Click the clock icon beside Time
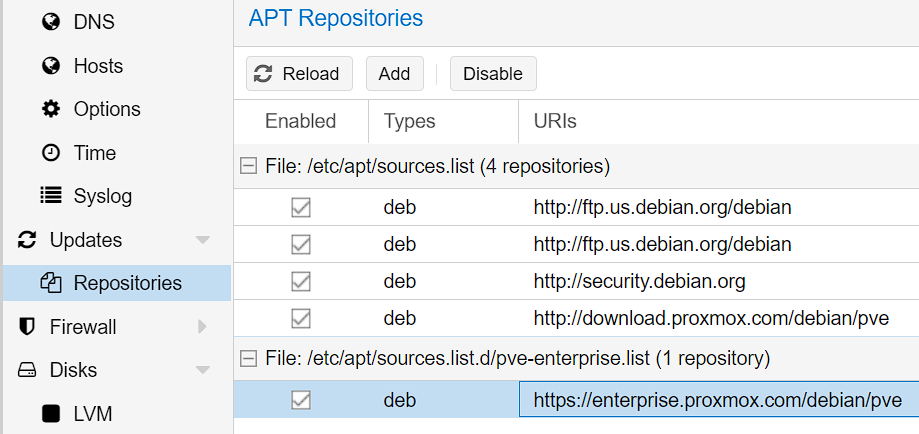 point(51,153)
